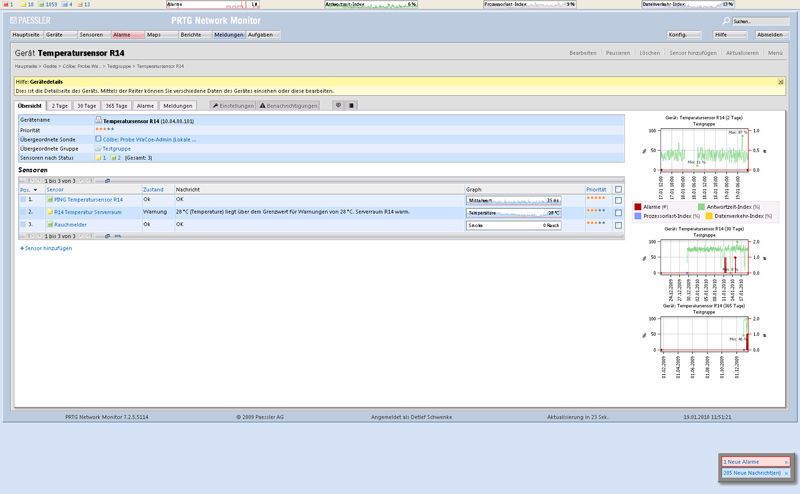Close the yellow Gerätedetails help box
This screenshot has width=800, height=494.
coord(778,81)
